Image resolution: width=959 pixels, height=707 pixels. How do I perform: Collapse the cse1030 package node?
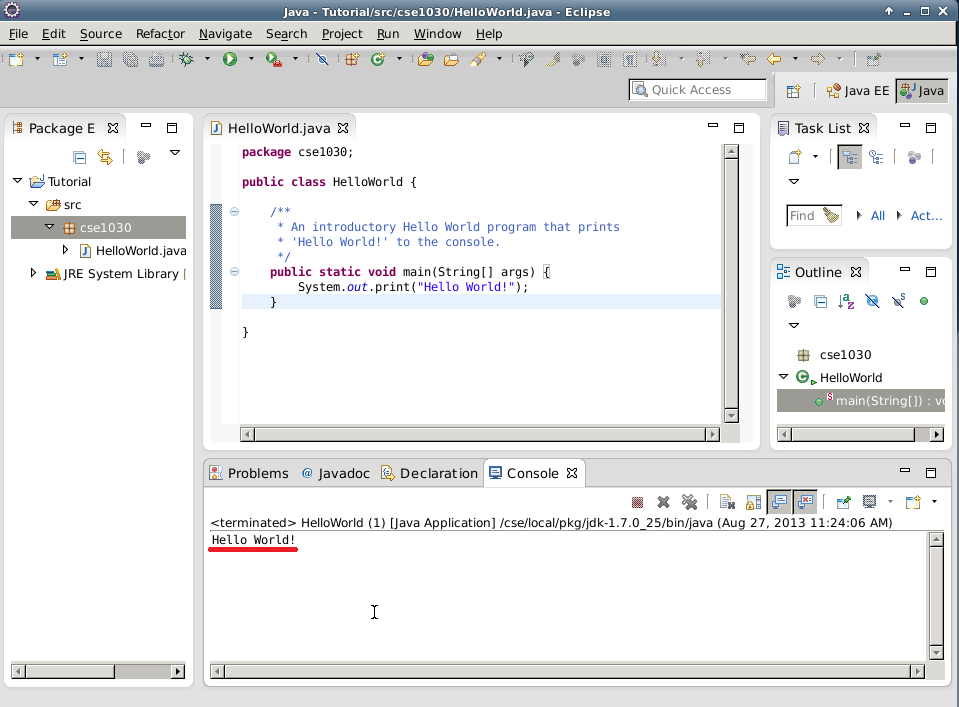coord(50,226)
